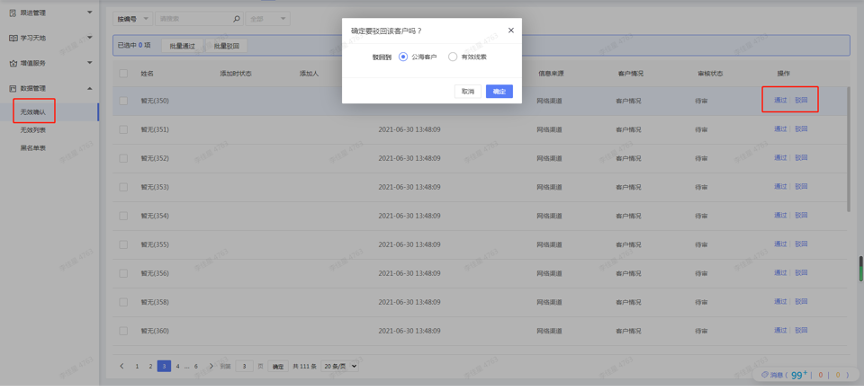Click 通过 link in the 暂无(354) row
Screen dimensions: 864x387
pyautogui.click(x=780, y=215)
